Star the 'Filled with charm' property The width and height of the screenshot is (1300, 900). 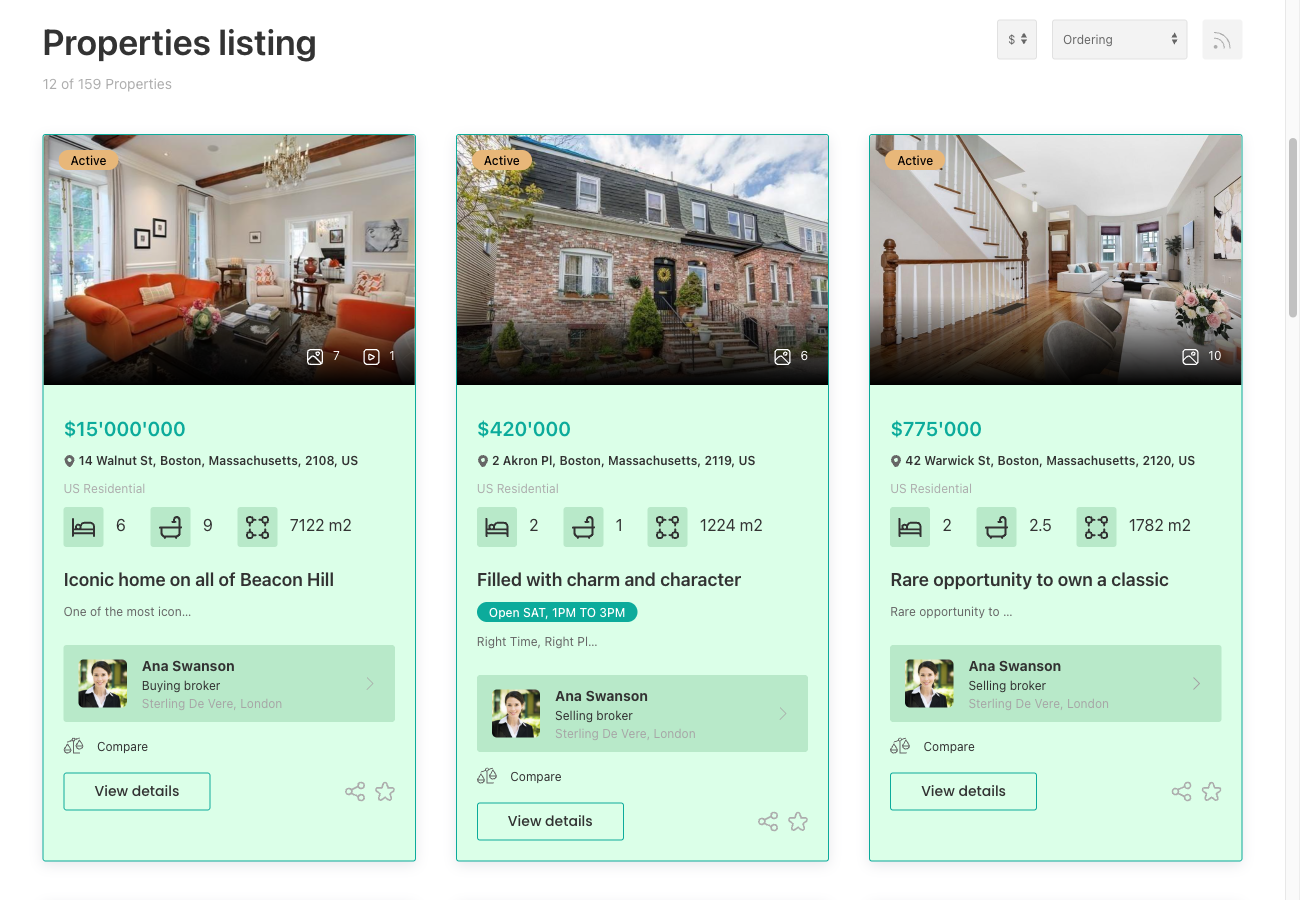click(x=798, y=821)
